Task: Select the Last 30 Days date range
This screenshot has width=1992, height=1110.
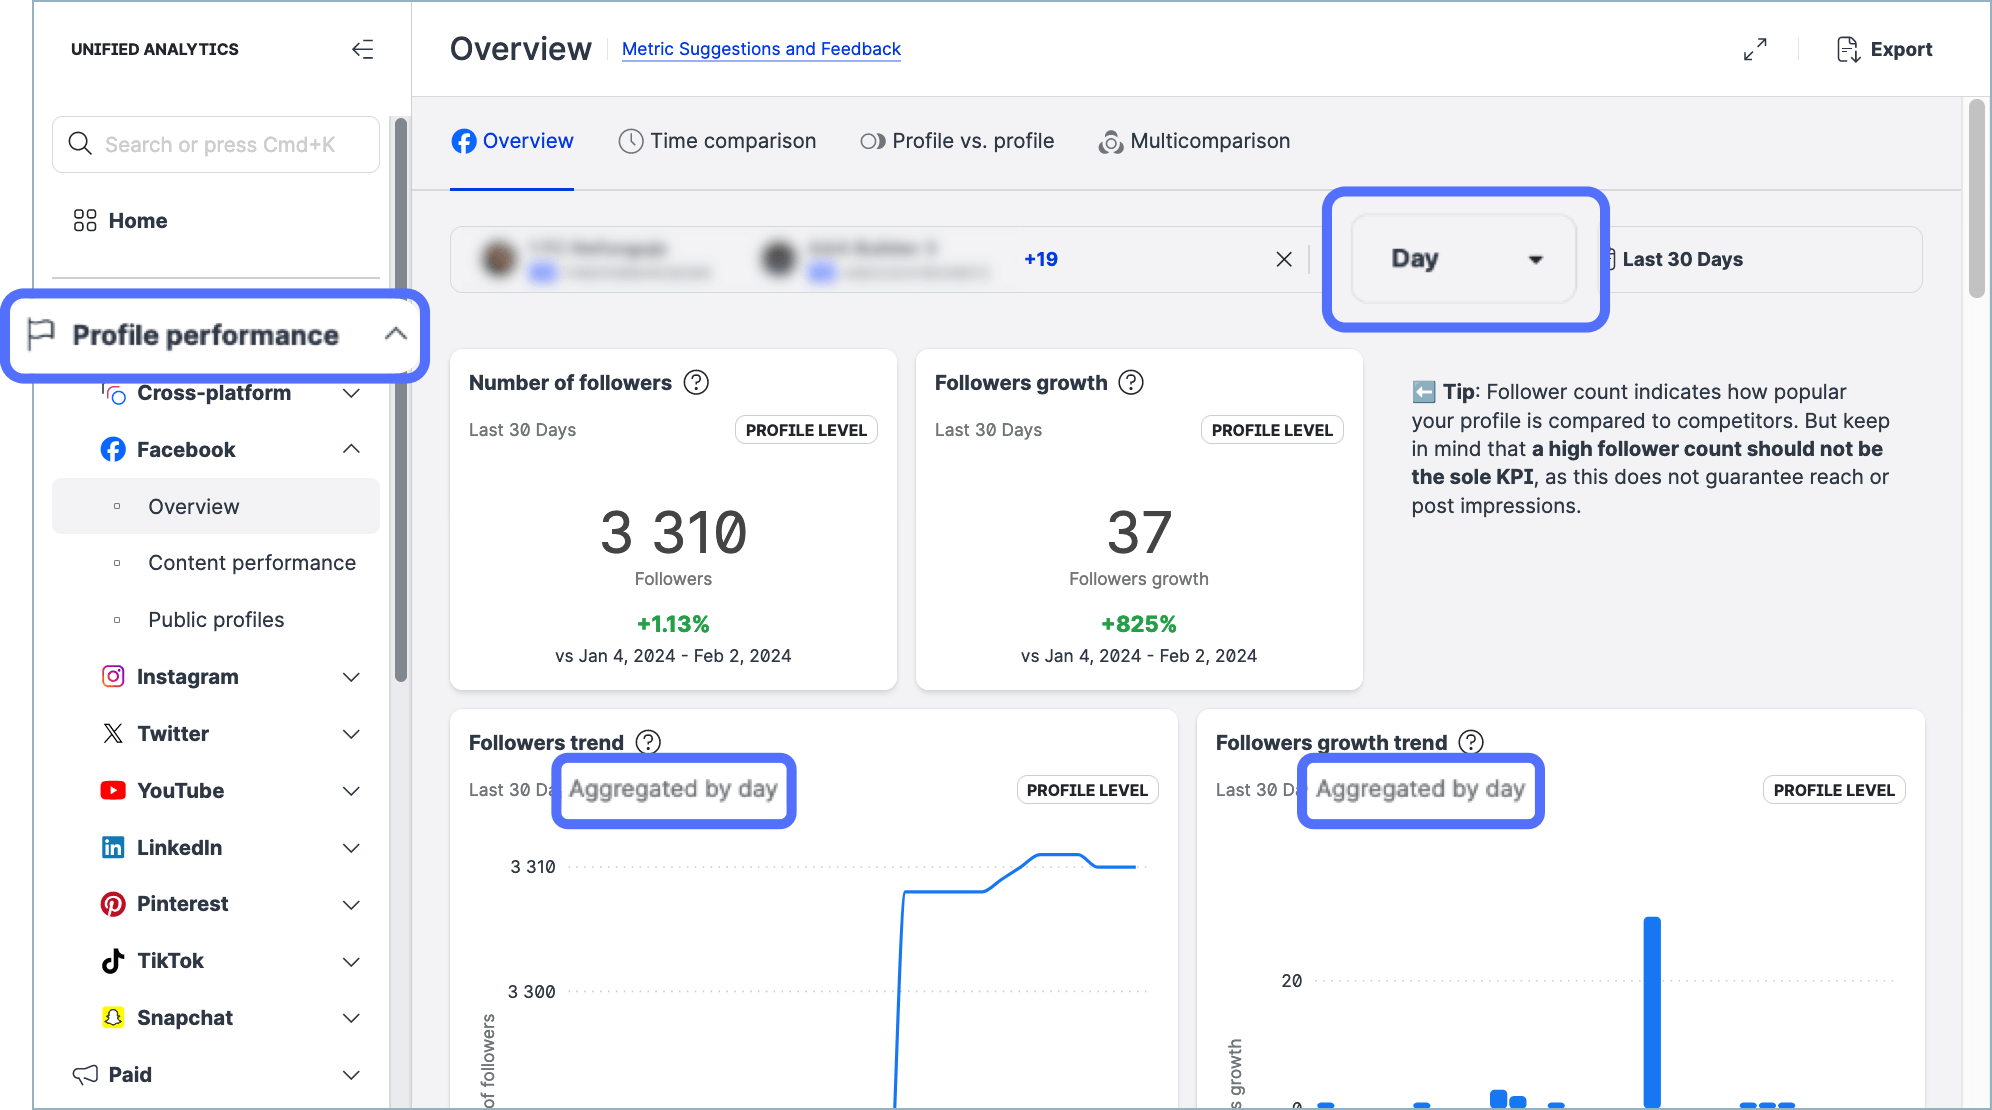Action: click(1682, 259)
